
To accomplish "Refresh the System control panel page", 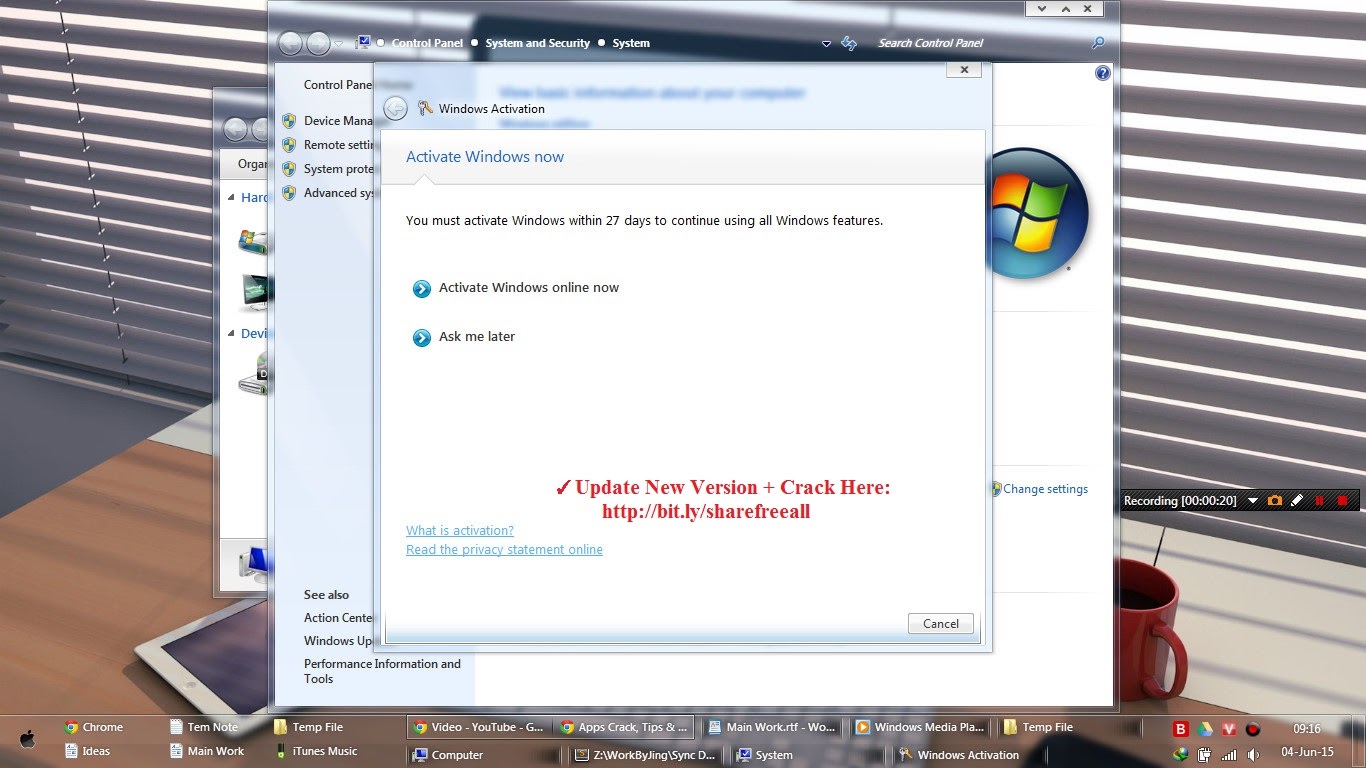I will 849,43.
